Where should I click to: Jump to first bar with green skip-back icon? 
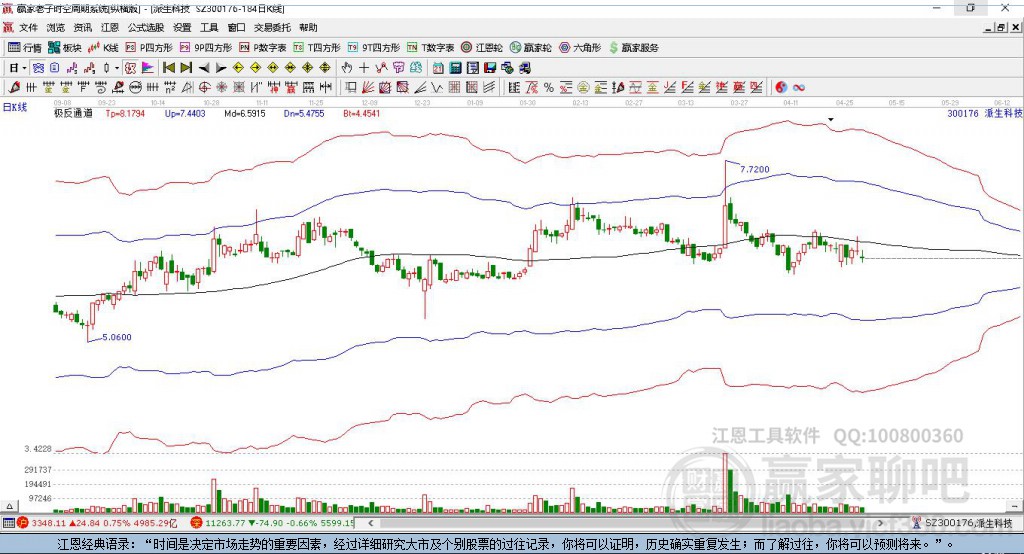point(168,68)
